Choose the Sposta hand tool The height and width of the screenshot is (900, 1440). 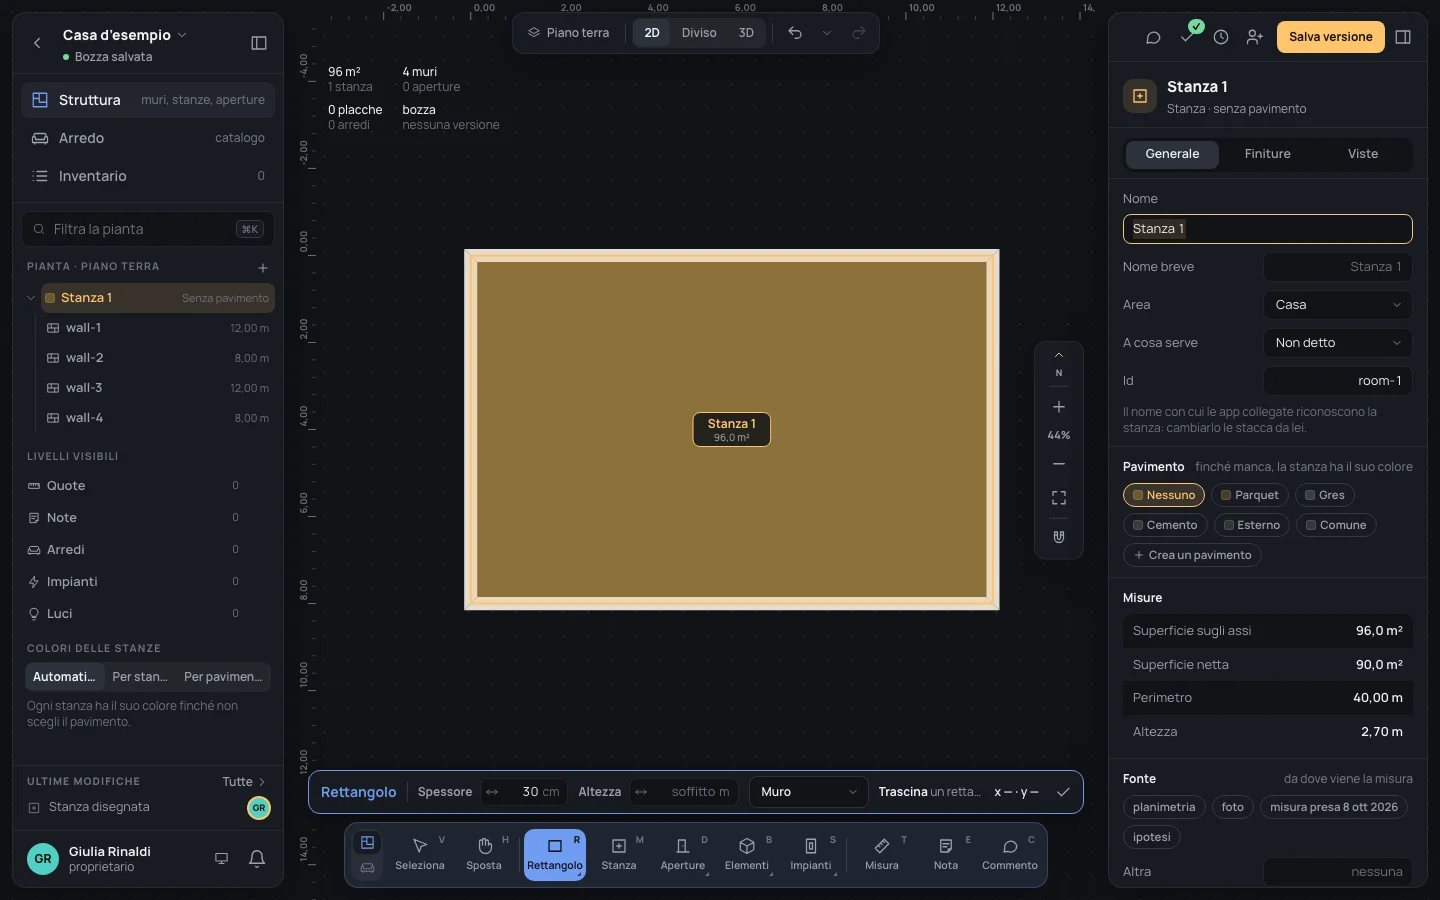tap(484, 854)
